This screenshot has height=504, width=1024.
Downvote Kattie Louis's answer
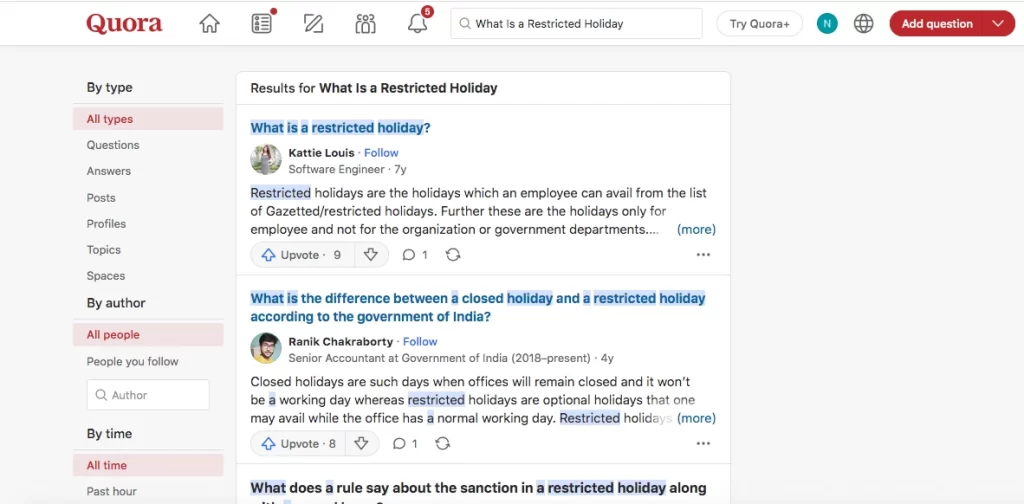click(x=371, y=255)
